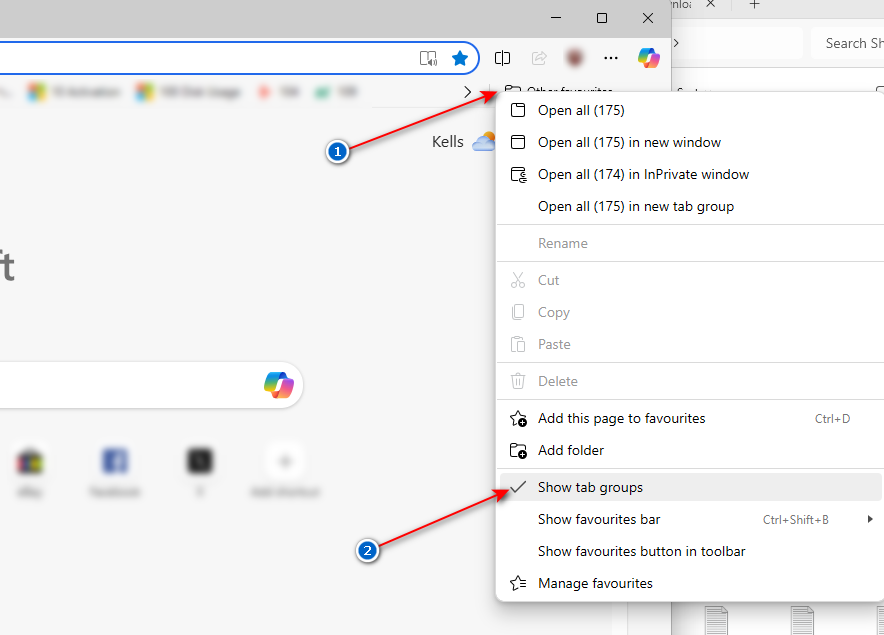Click the new window icon beside Open all
This screenshot has width=884, height=635.
(518, 142)
